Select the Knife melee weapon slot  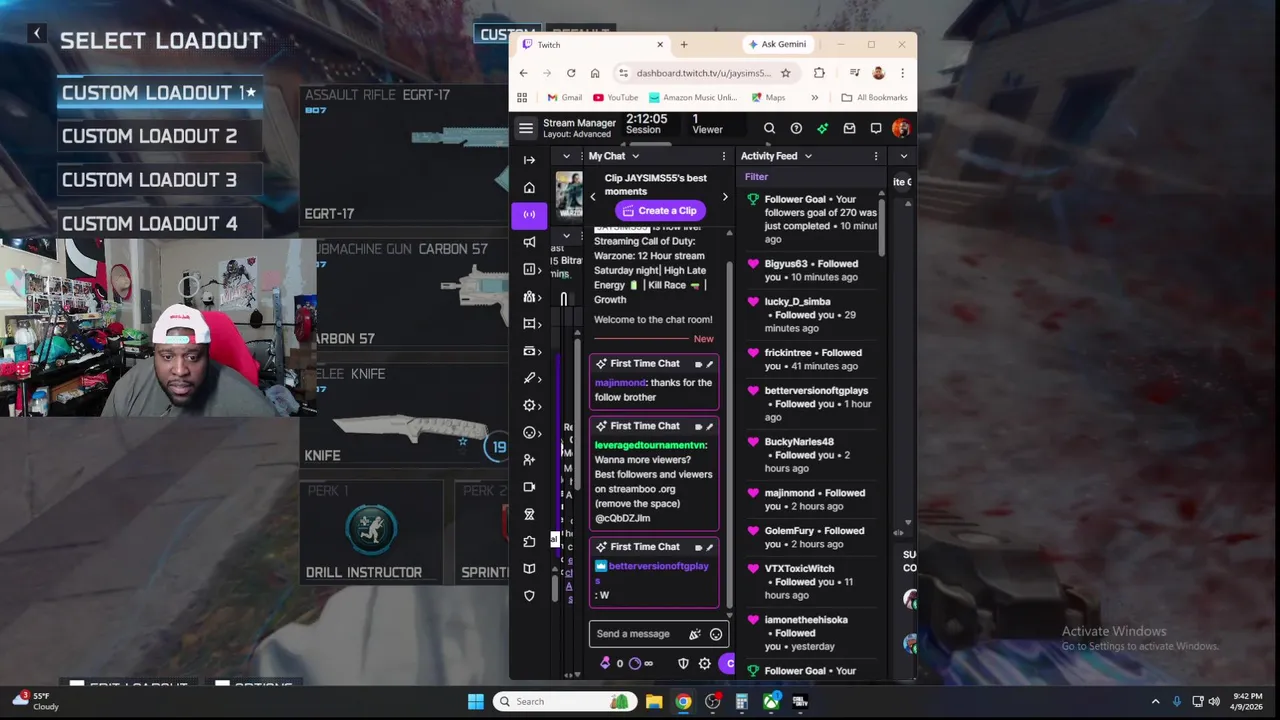[x=405, y=415]
